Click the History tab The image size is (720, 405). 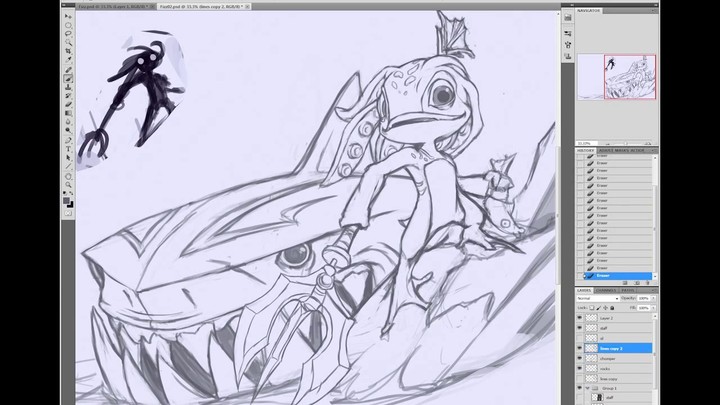[585, 150]
